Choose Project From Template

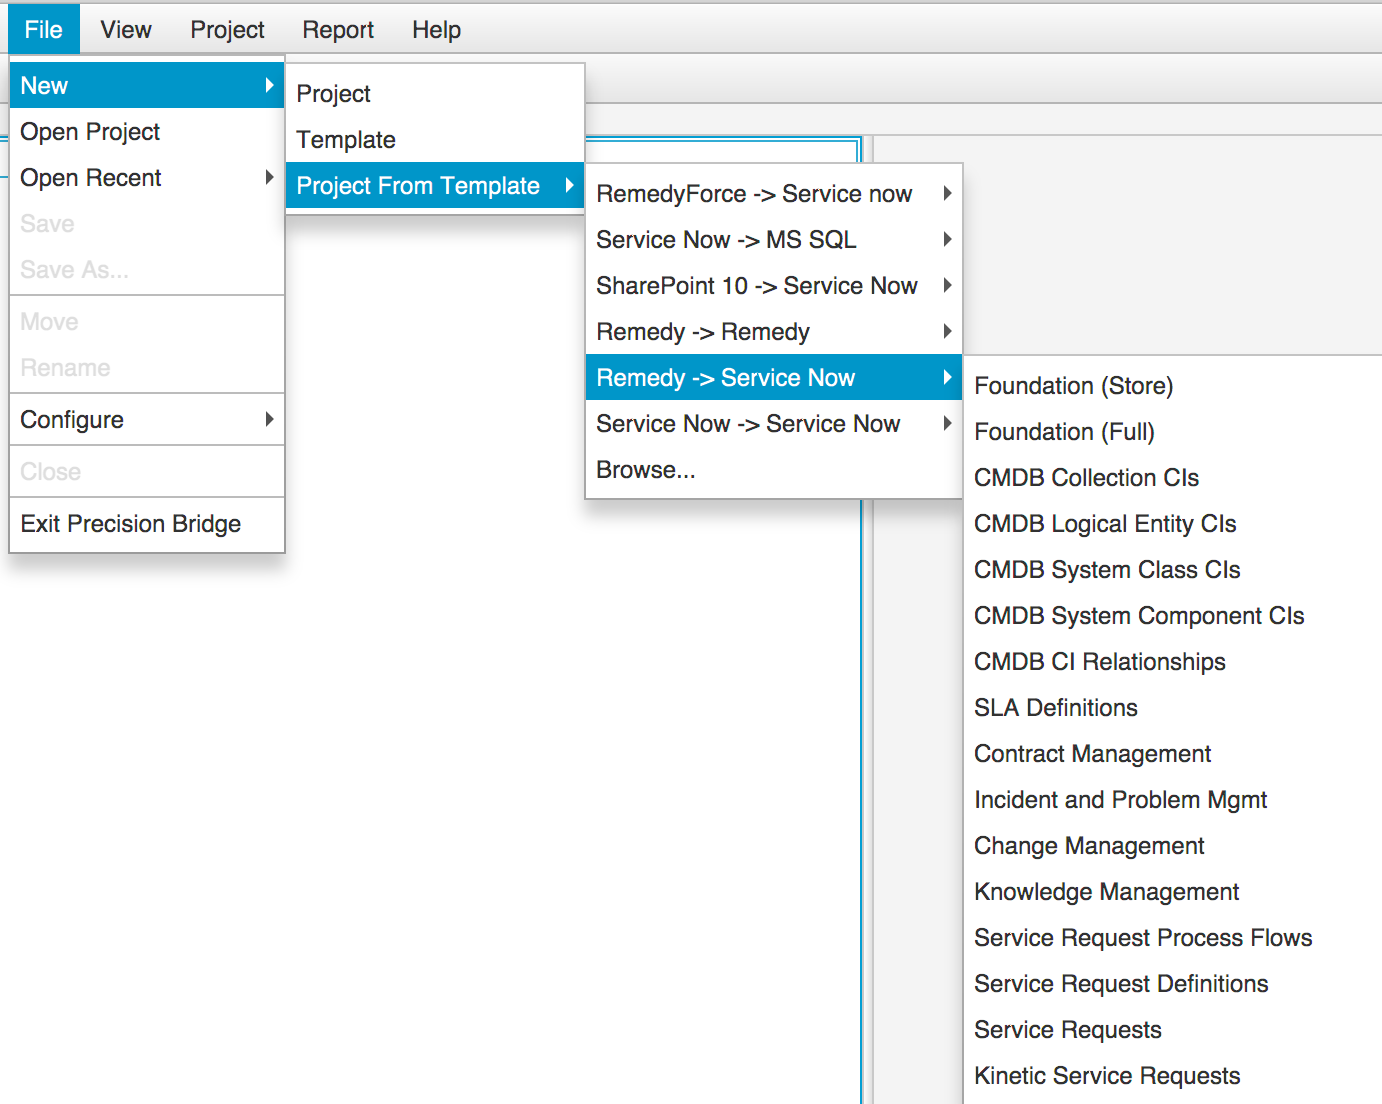tap(435, 185)
